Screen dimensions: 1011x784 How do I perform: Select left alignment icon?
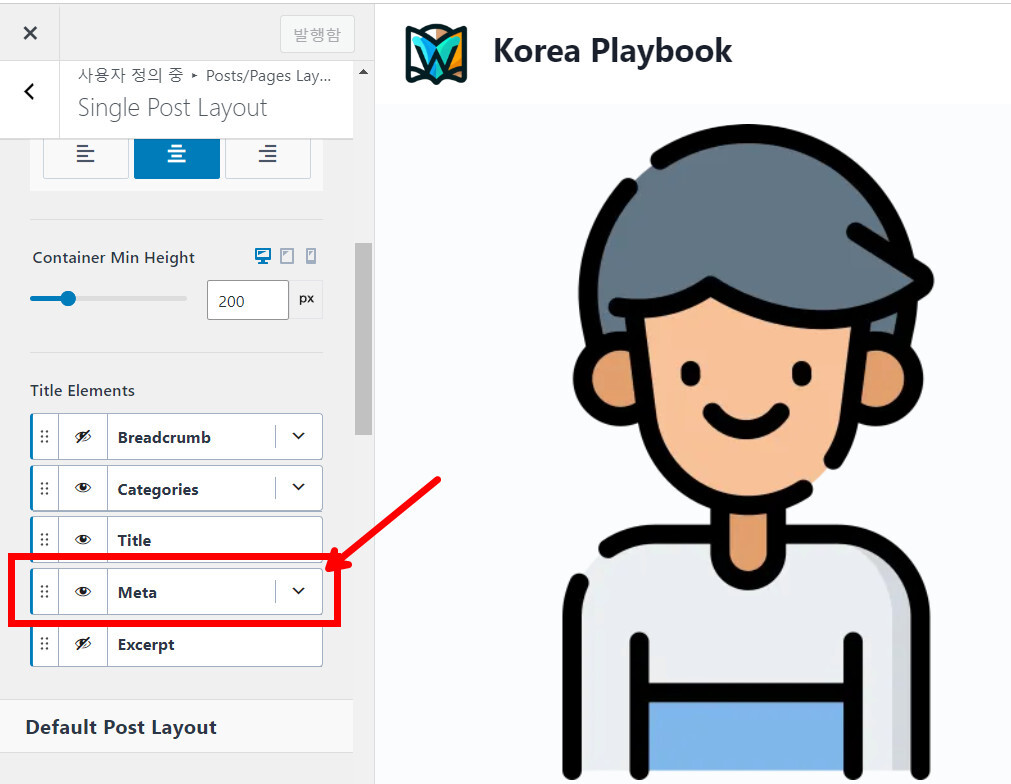coord(86,155)
